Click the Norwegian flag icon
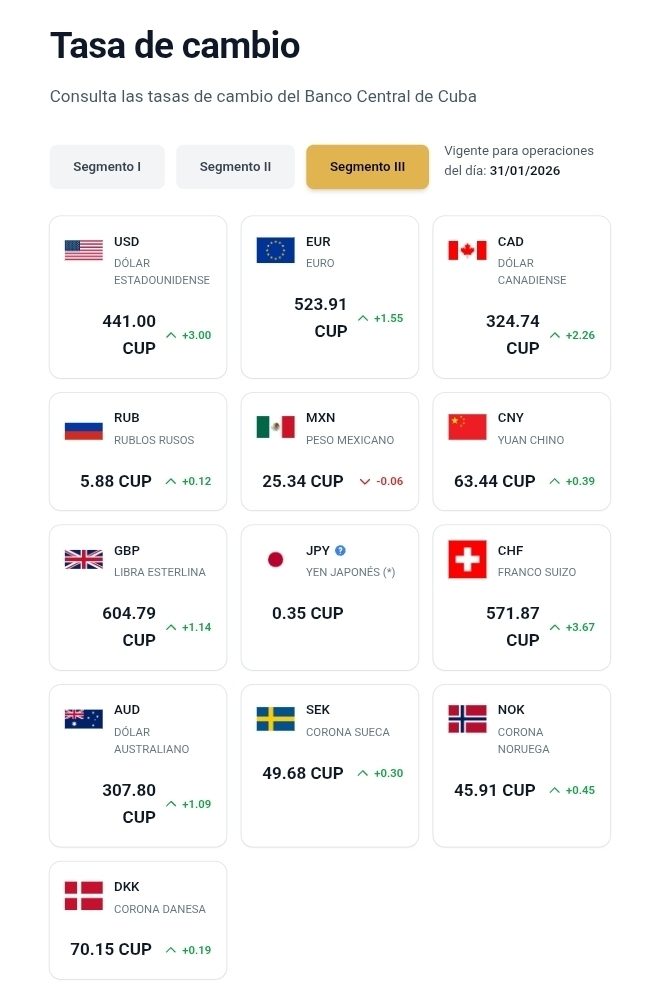This screenshot has width=647, height=1000. coord(467,718)
